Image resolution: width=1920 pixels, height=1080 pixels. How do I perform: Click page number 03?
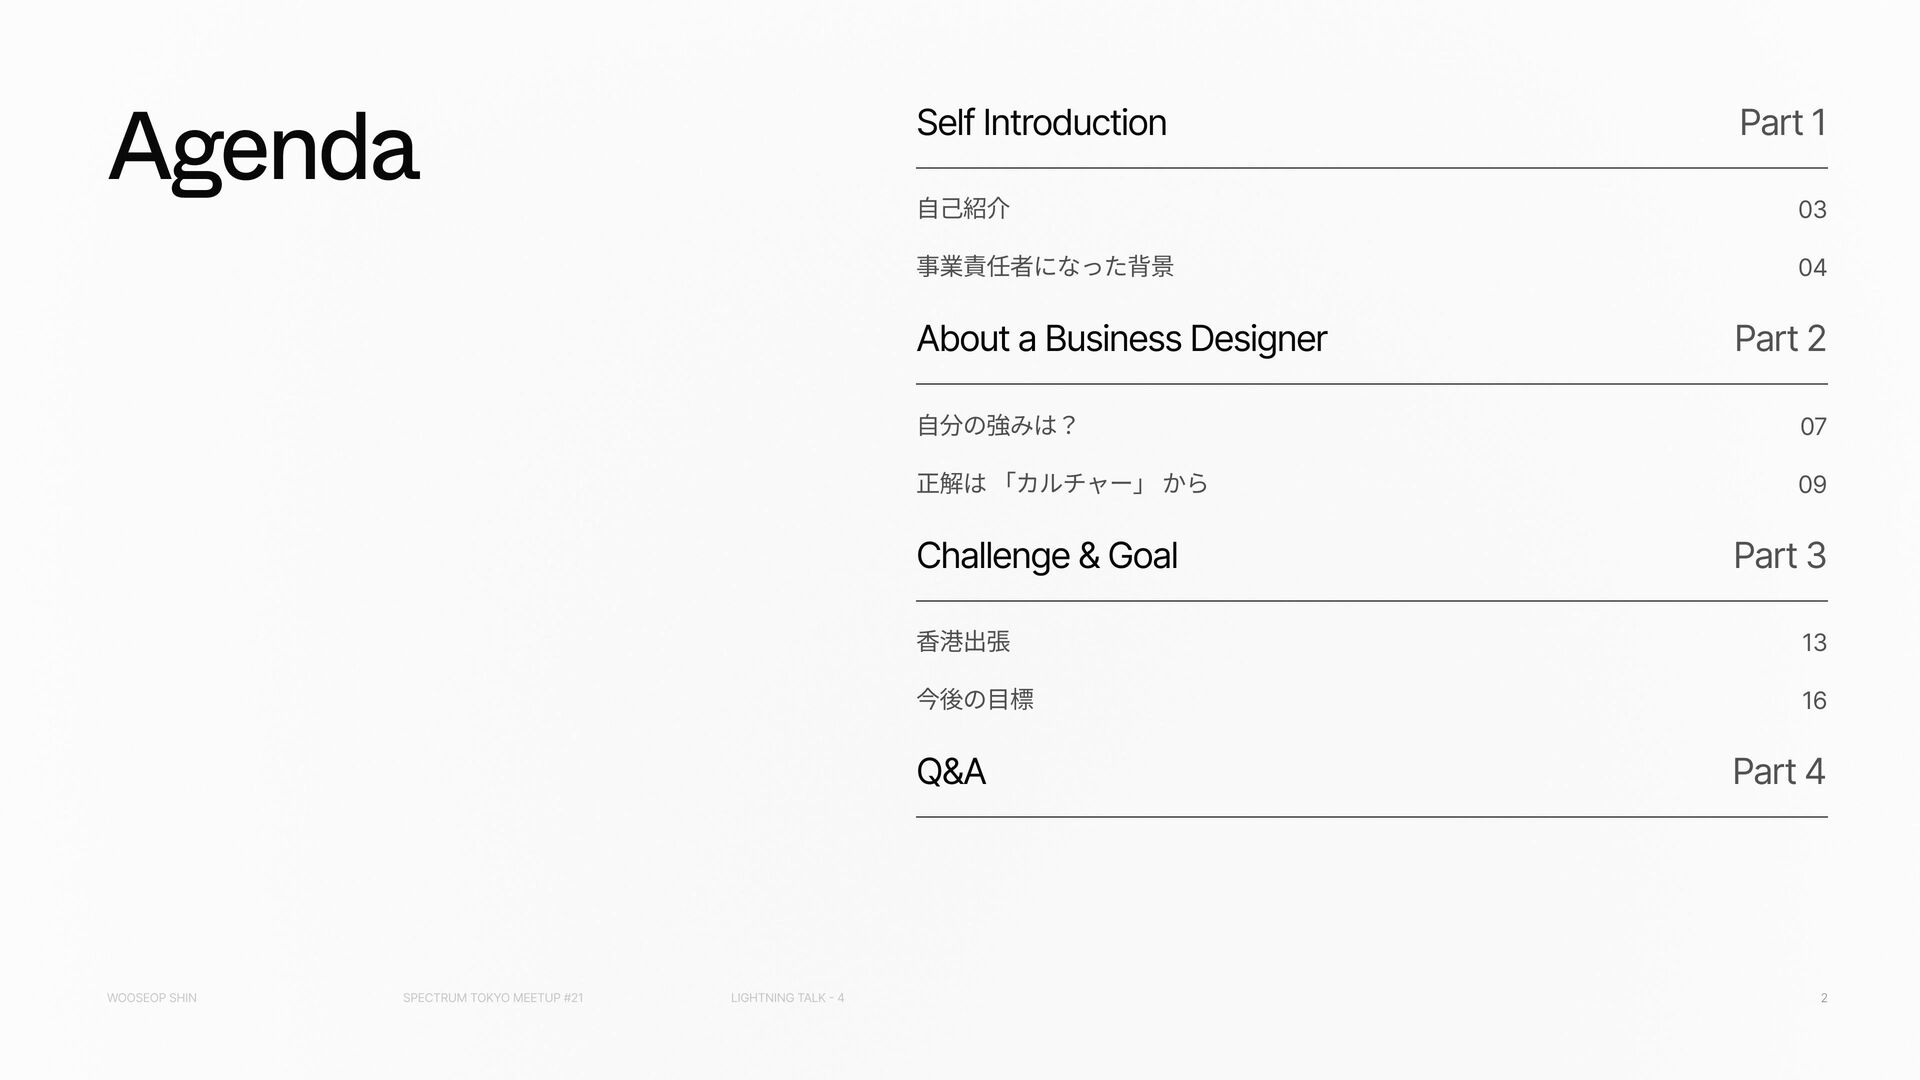click(1812, 209)
